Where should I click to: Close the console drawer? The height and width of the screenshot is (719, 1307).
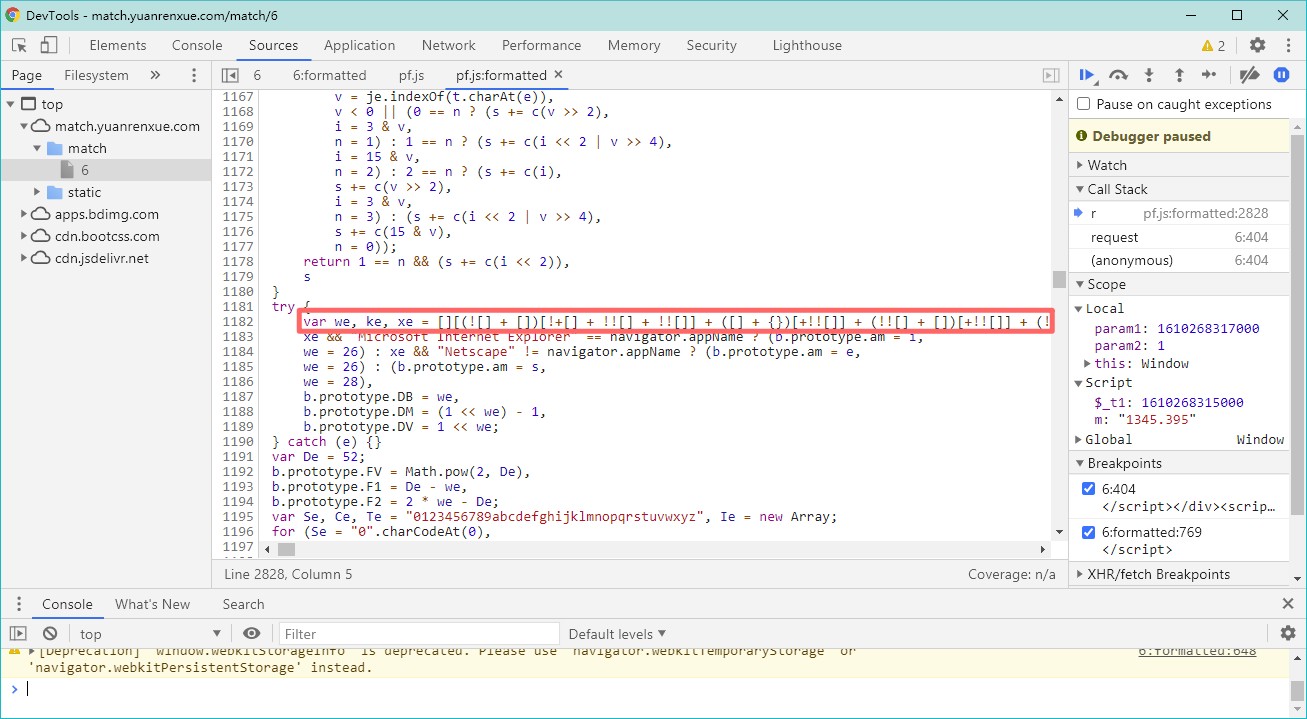pyautogui.click(x=1288, y=603)
